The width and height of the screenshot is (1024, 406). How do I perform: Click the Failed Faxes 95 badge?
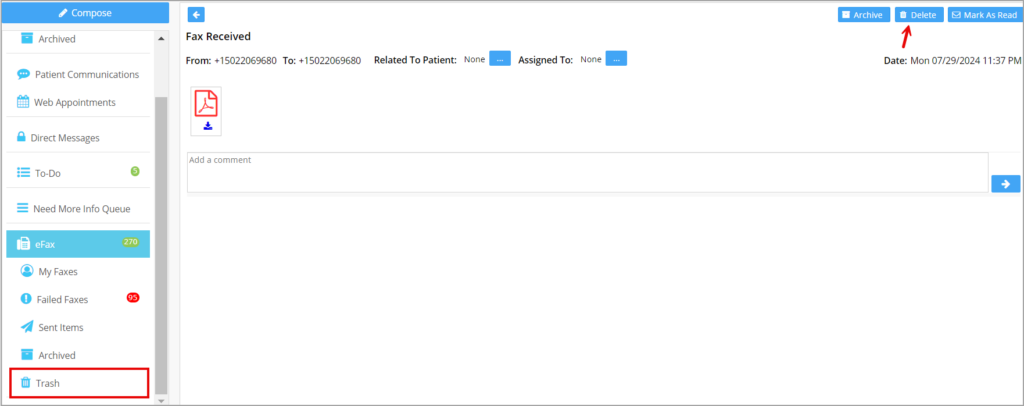(x=133, y=297)
